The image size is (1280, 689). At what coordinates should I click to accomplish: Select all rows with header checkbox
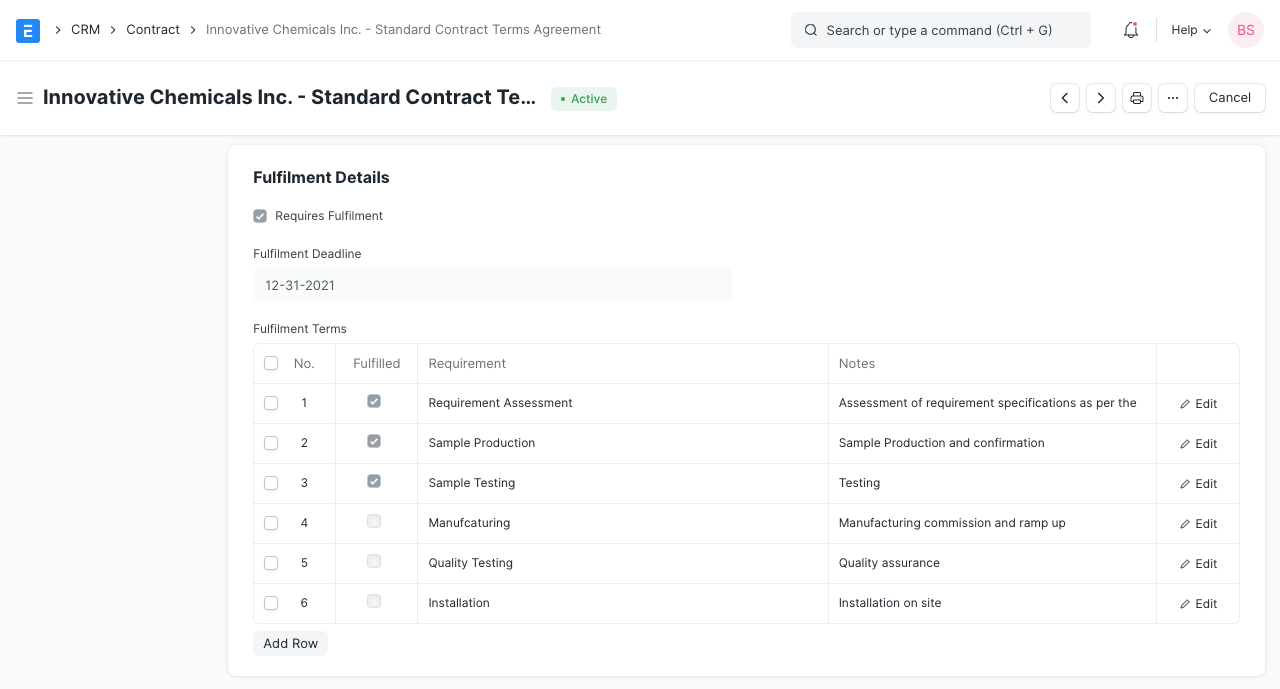(271, 363)
